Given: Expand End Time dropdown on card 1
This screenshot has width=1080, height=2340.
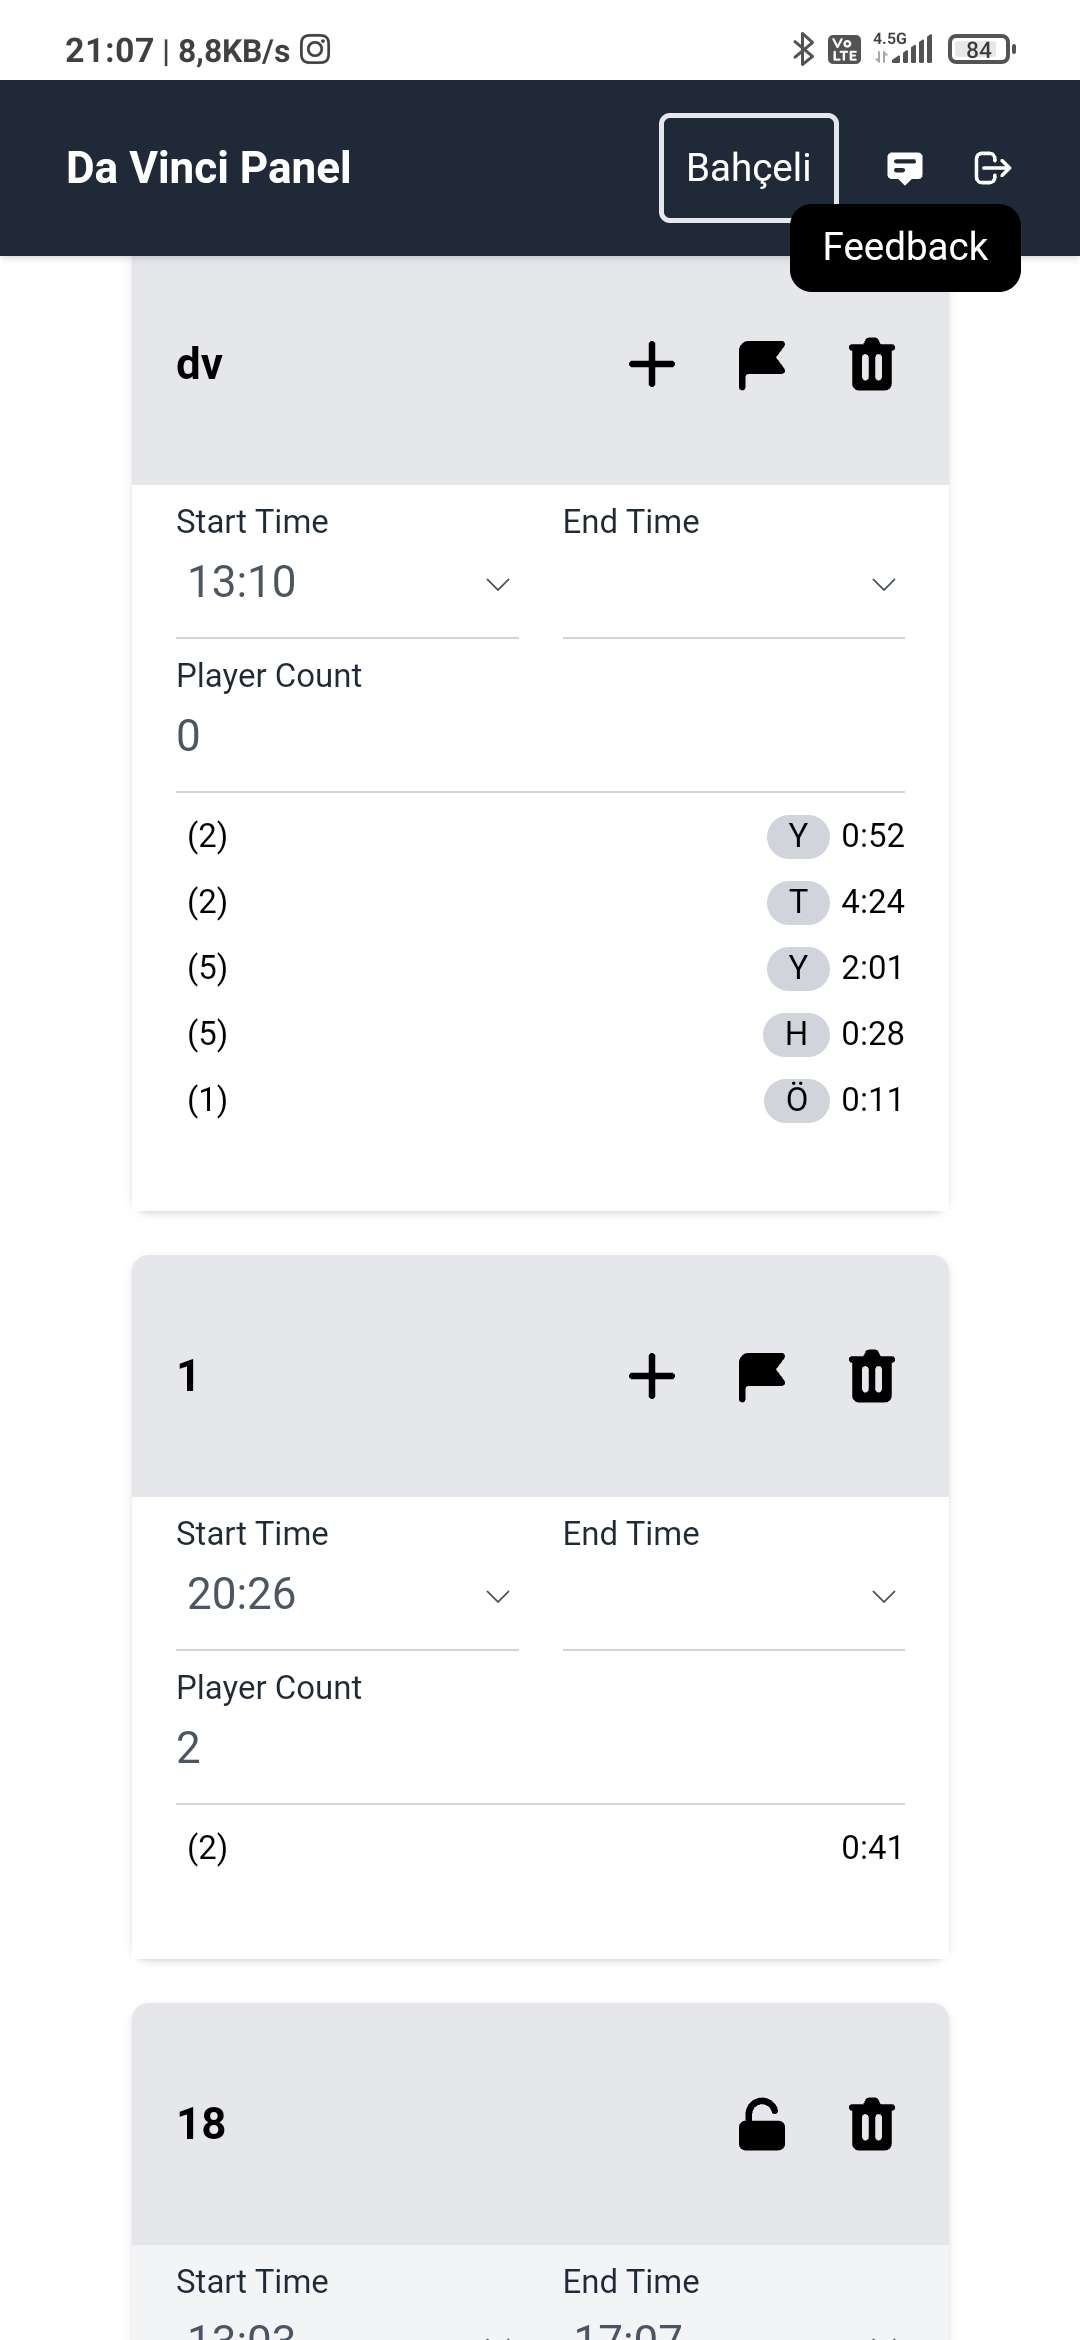Looking at the screenshot, I should (734, 1595).
